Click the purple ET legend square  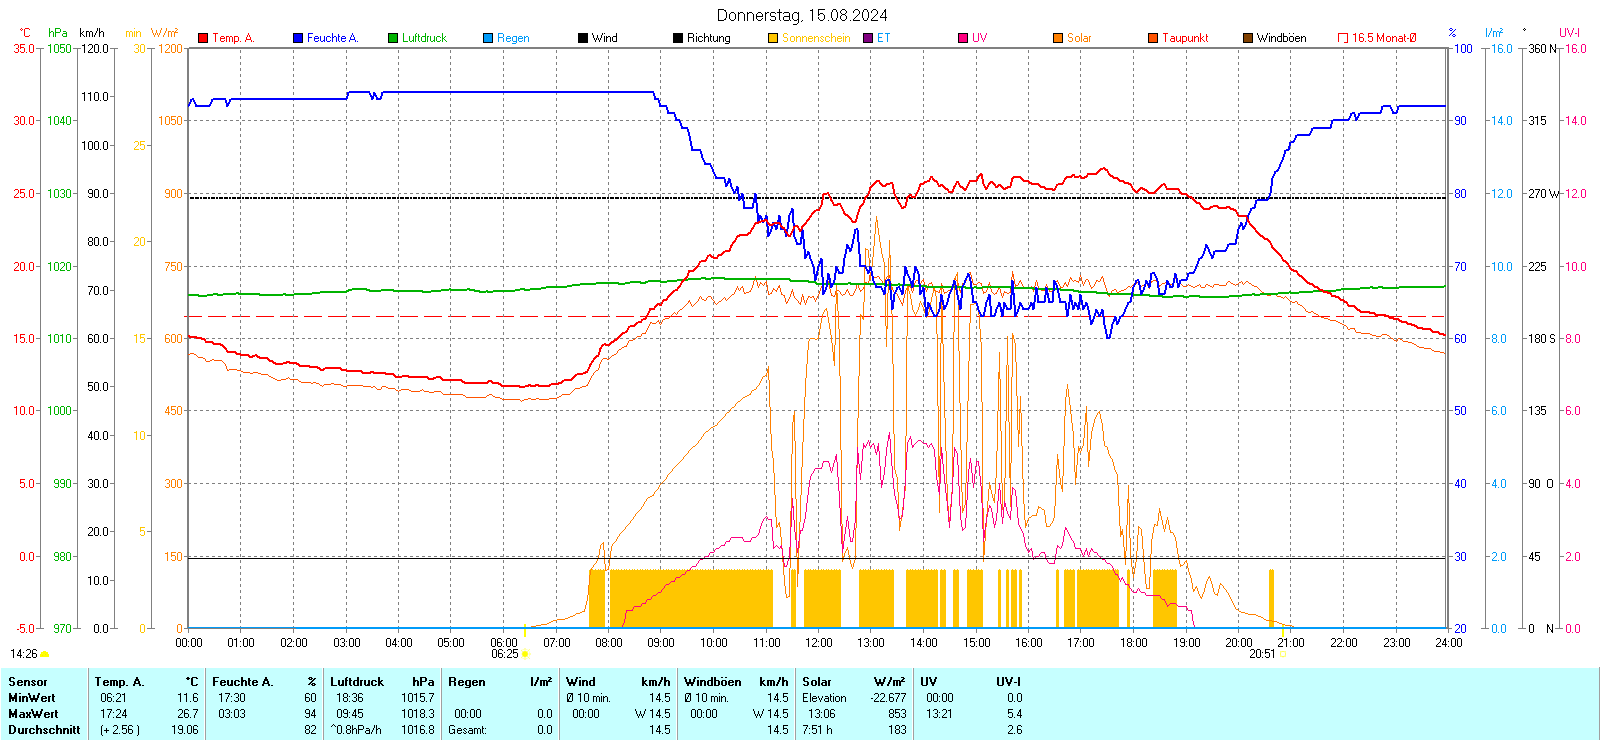(x=868, y=38)
